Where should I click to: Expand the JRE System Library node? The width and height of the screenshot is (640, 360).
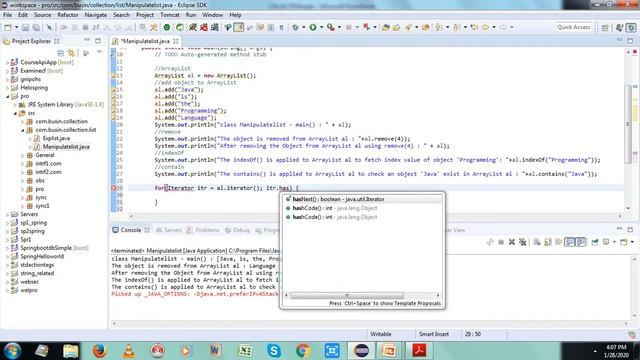(15, 105)
